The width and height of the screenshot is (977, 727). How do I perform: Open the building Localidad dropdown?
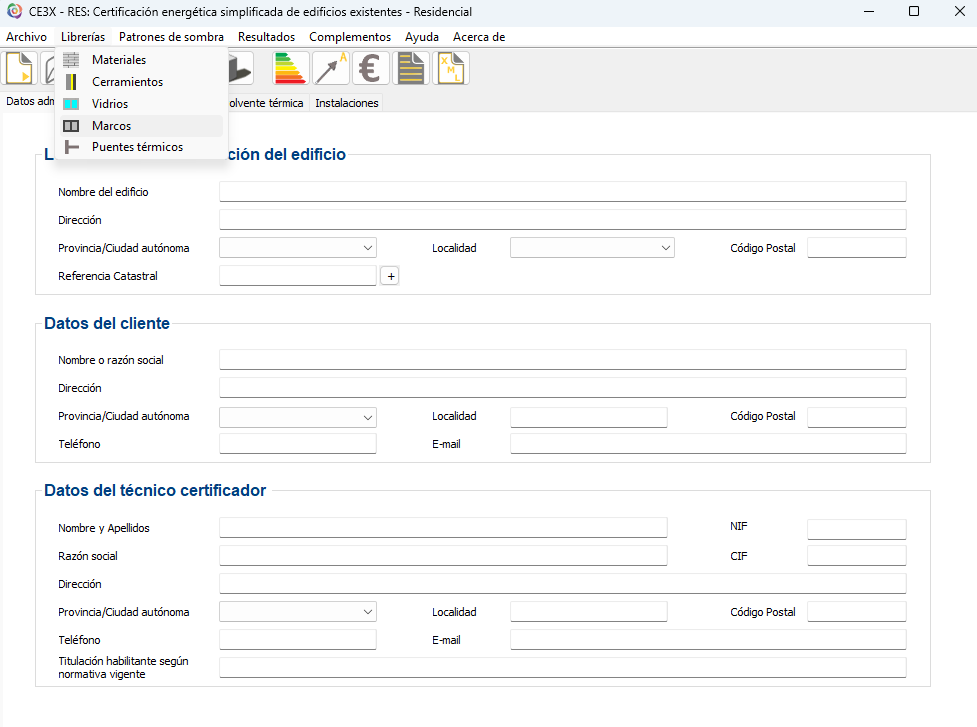(x=592, y=248)
